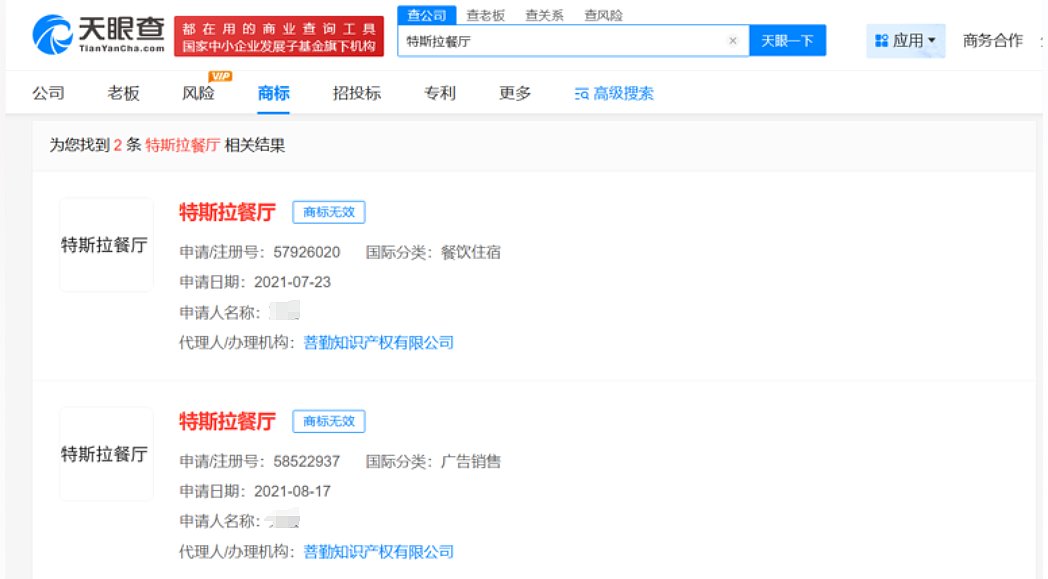
Task: Select the 查老板 search tab
Action: click(485, 15)
